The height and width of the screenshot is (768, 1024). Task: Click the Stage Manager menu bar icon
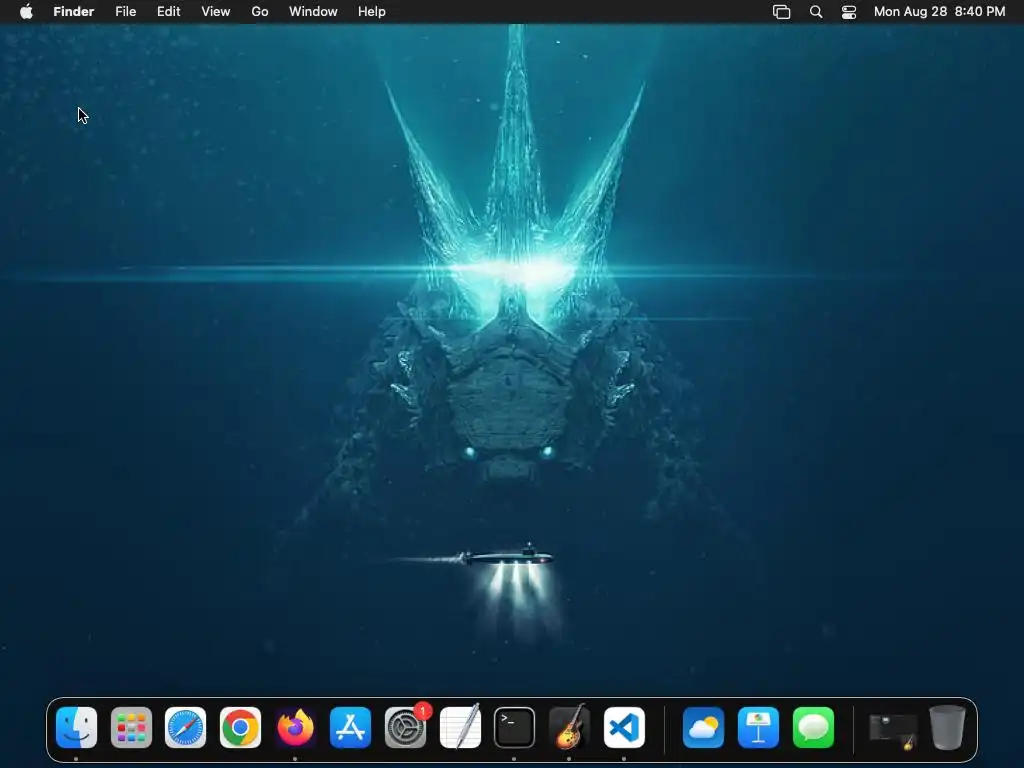782,11
